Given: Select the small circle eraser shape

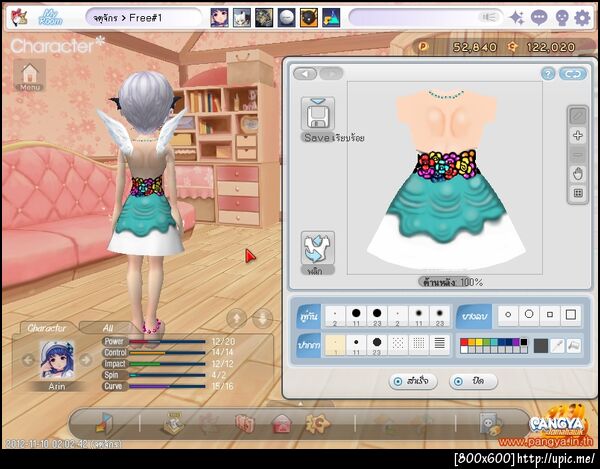Looking at the screenshot, I should coord(508,315).
